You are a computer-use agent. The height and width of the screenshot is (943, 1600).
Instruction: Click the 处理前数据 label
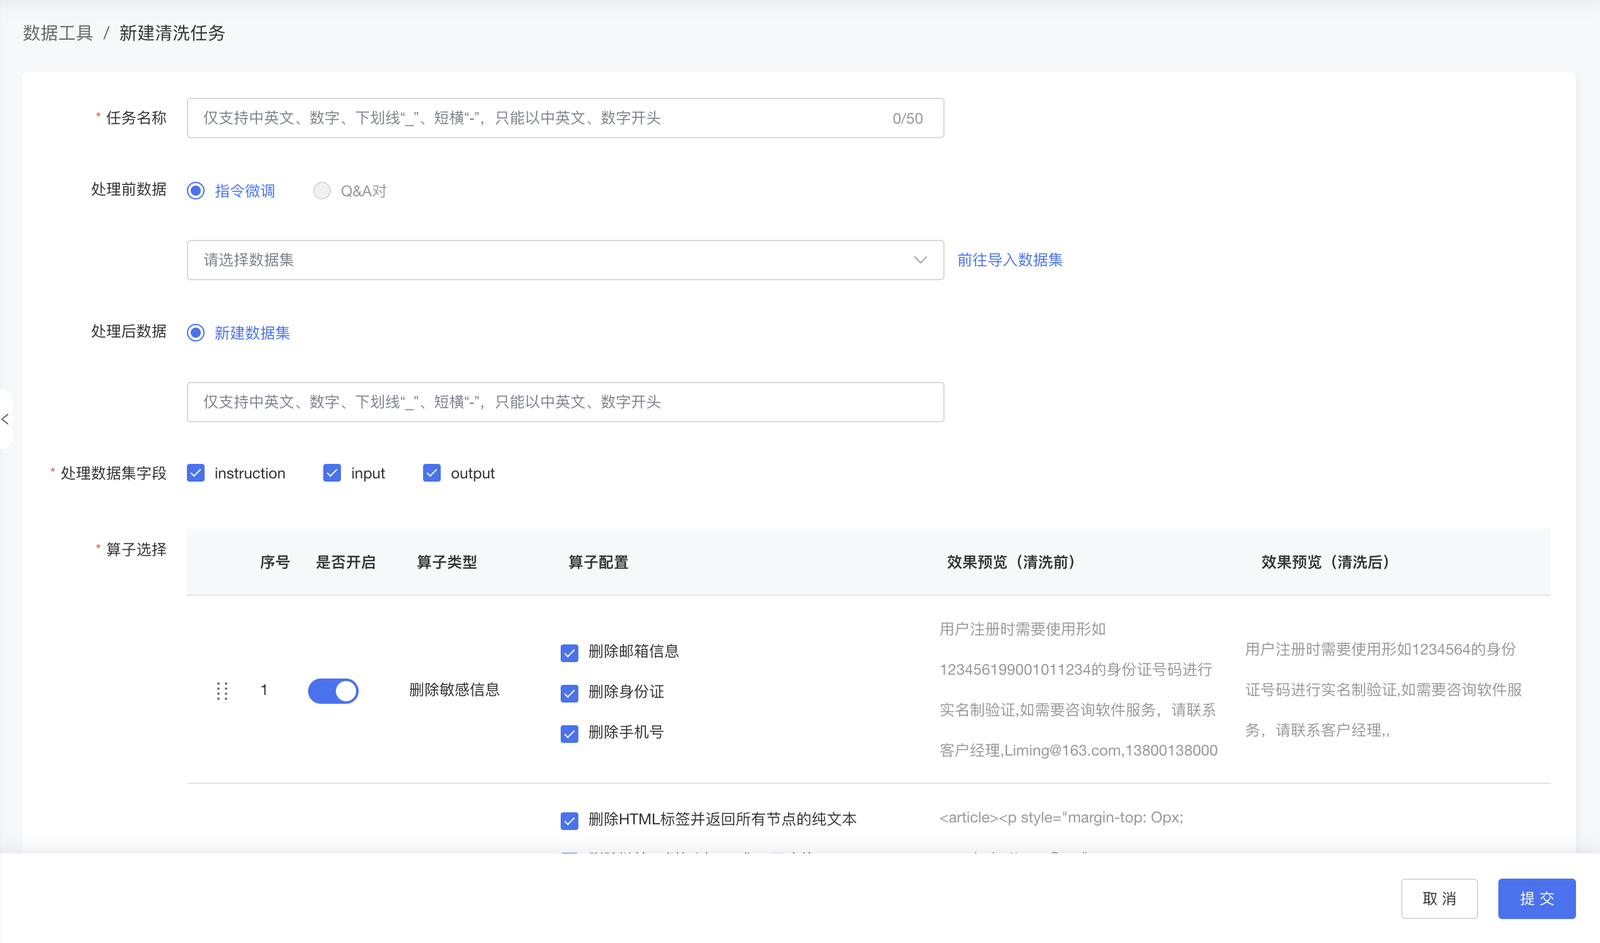pos(129,189)
